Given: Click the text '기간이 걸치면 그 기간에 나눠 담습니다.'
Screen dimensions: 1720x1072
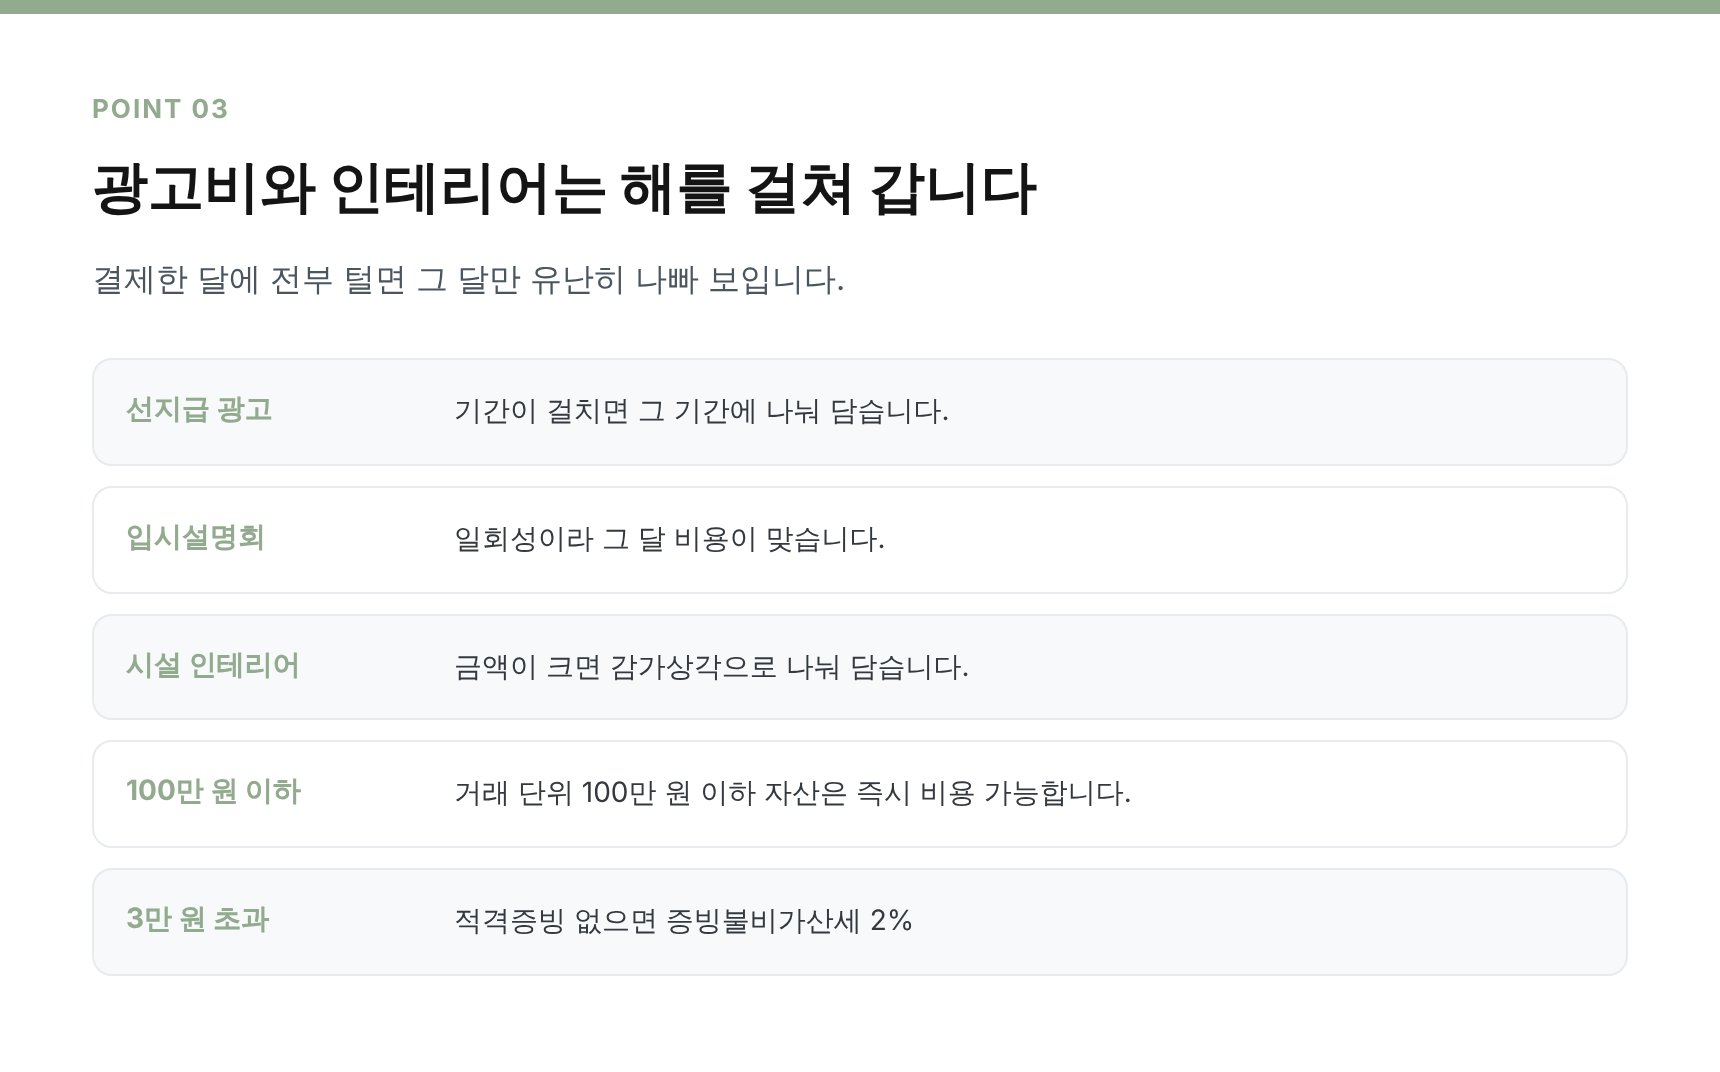Looking at the screenshot, I should coord(701,411).
